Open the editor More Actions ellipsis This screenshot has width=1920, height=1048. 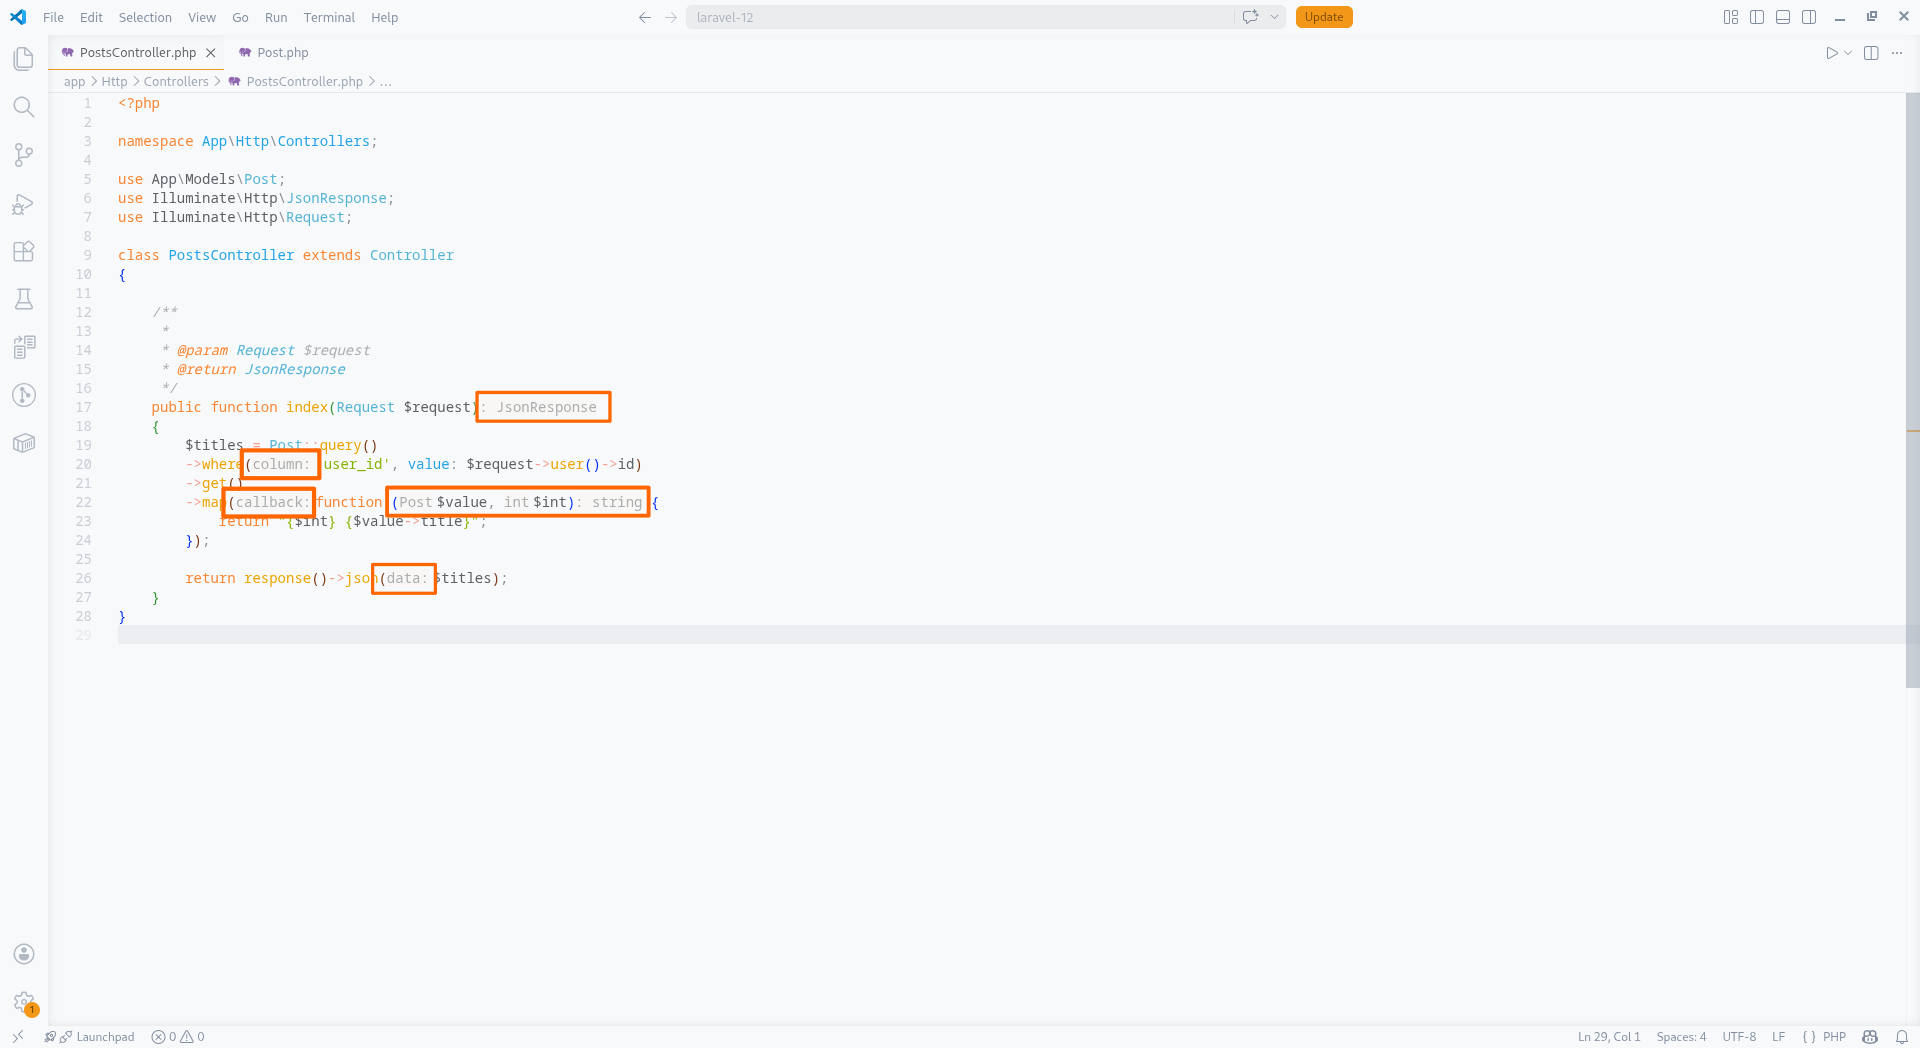point(1897,53)
